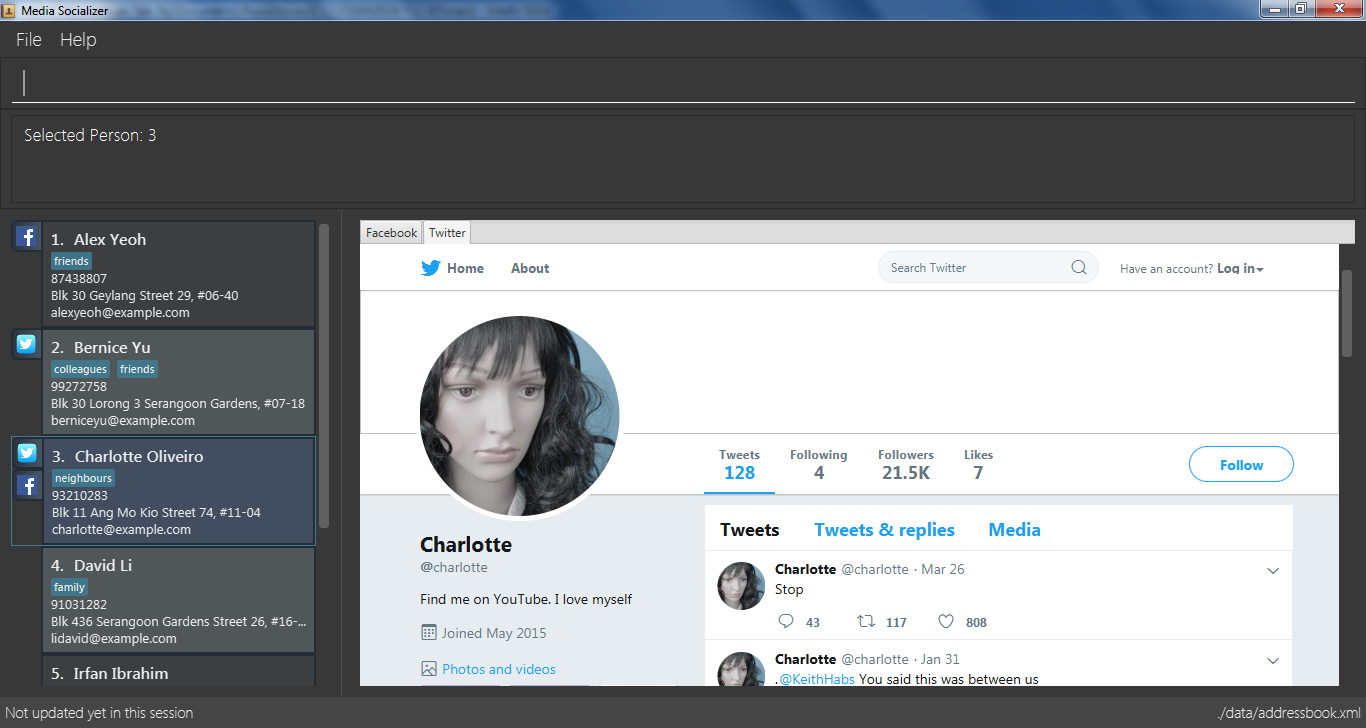Click Alex Yeoh's friends tag

tap(71, 261)
